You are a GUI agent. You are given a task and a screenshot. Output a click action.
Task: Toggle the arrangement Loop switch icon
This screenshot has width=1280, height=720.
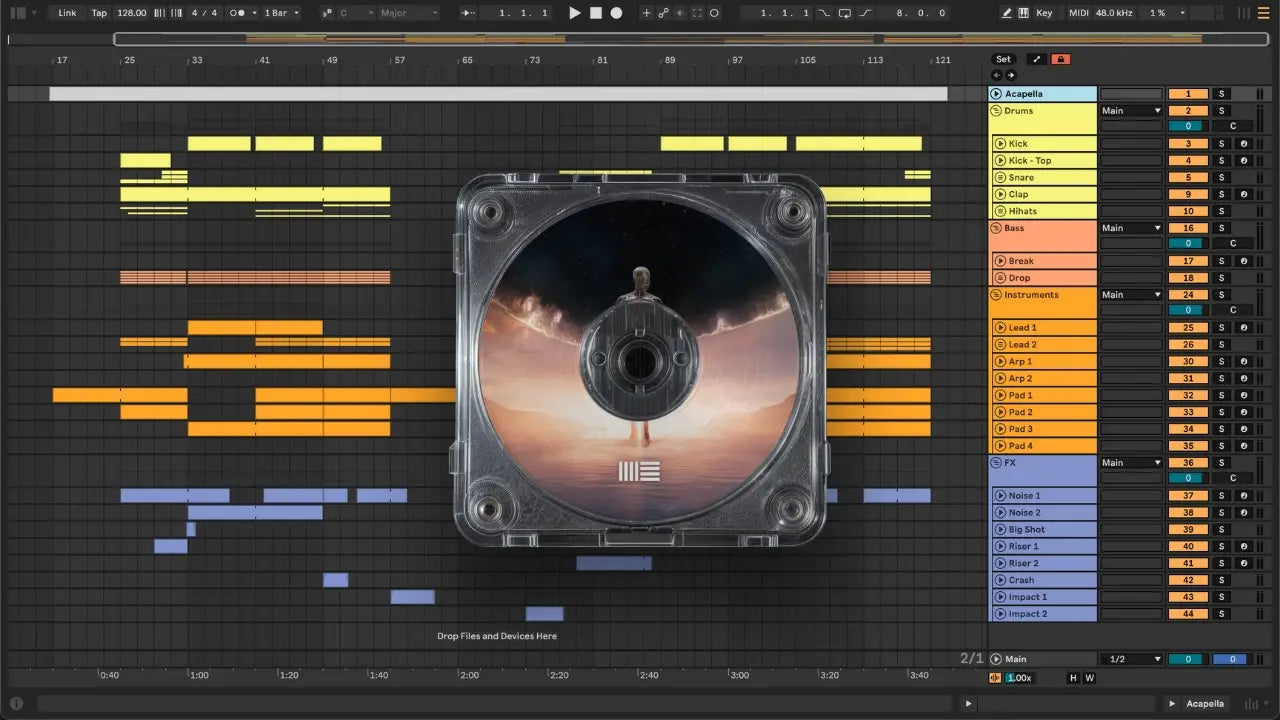[845, 13]
